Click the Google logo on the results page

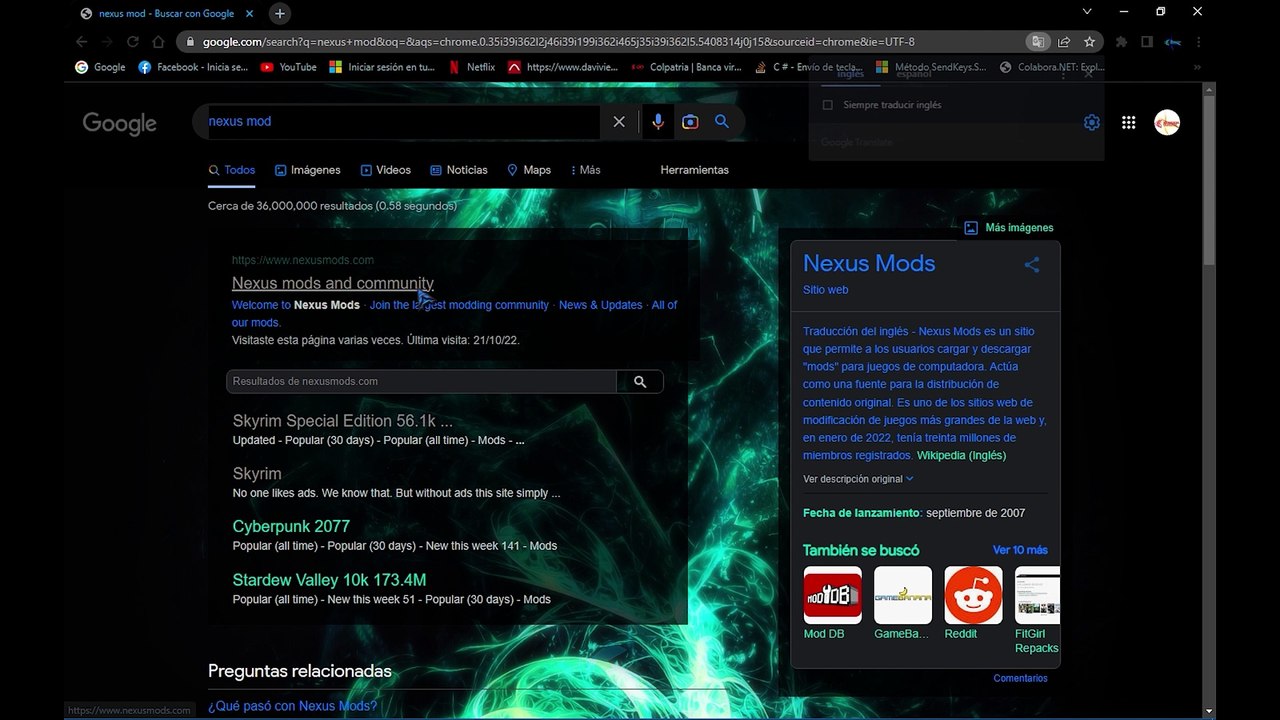coord(120,123)
